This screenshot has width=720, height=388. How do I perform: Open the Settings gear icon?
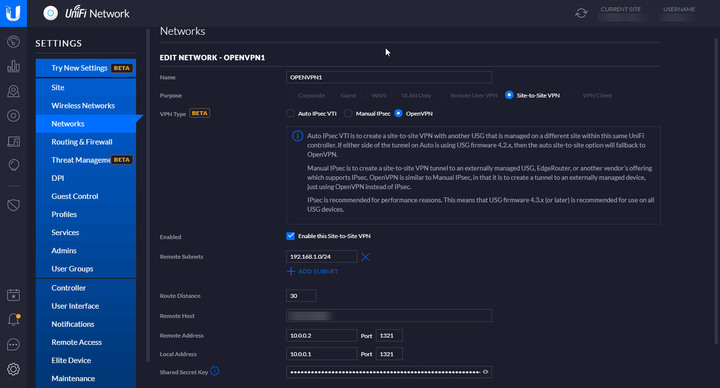coord(13,369)
